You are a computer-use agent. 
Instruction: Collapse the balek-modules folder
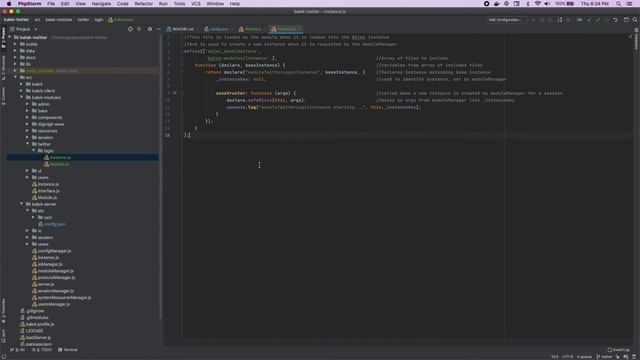pos(22,97)
